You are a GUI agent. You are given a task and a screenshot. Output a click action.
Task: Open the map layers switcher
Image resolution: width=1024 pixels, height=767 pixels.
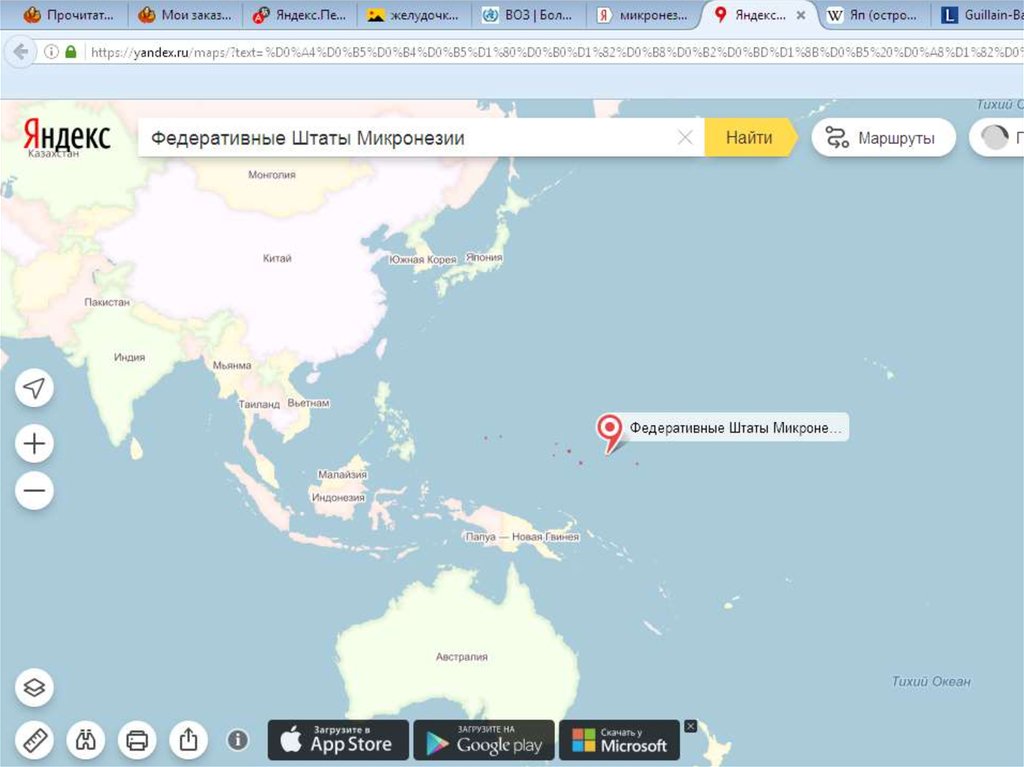pyautogui.click(x=35, y=687)
